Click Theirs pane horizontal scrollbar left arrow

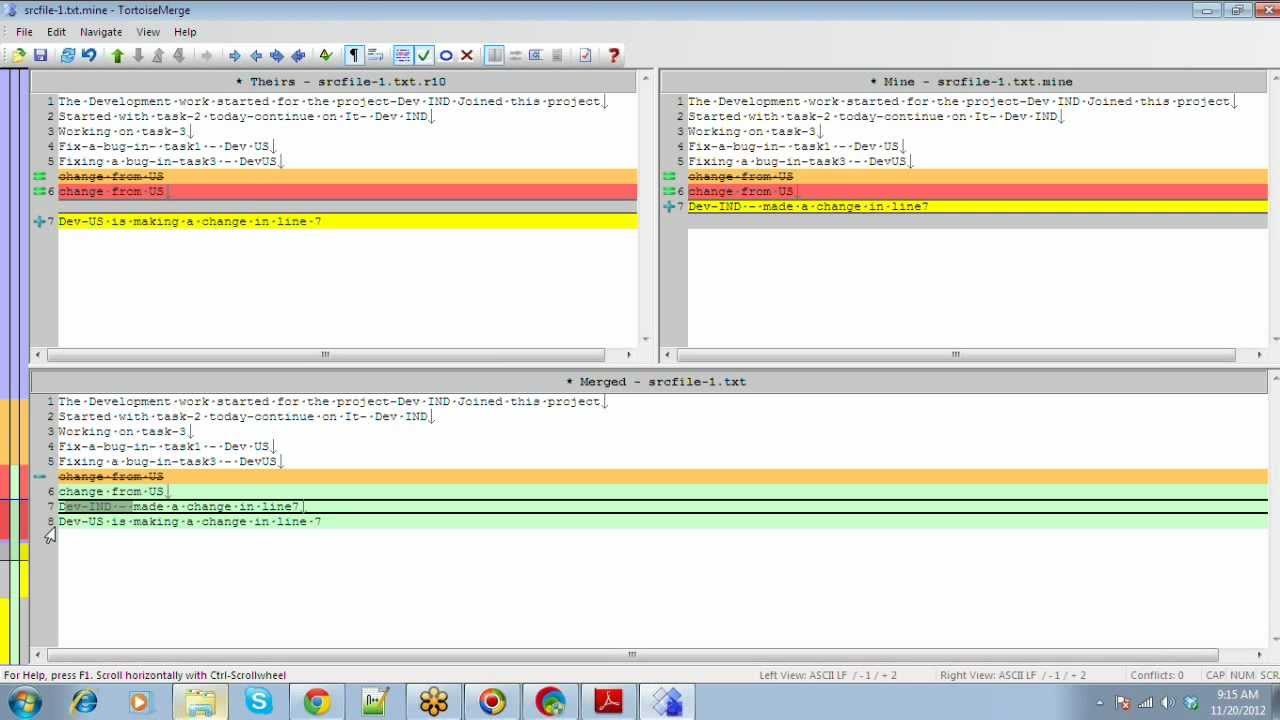(38, 354)
